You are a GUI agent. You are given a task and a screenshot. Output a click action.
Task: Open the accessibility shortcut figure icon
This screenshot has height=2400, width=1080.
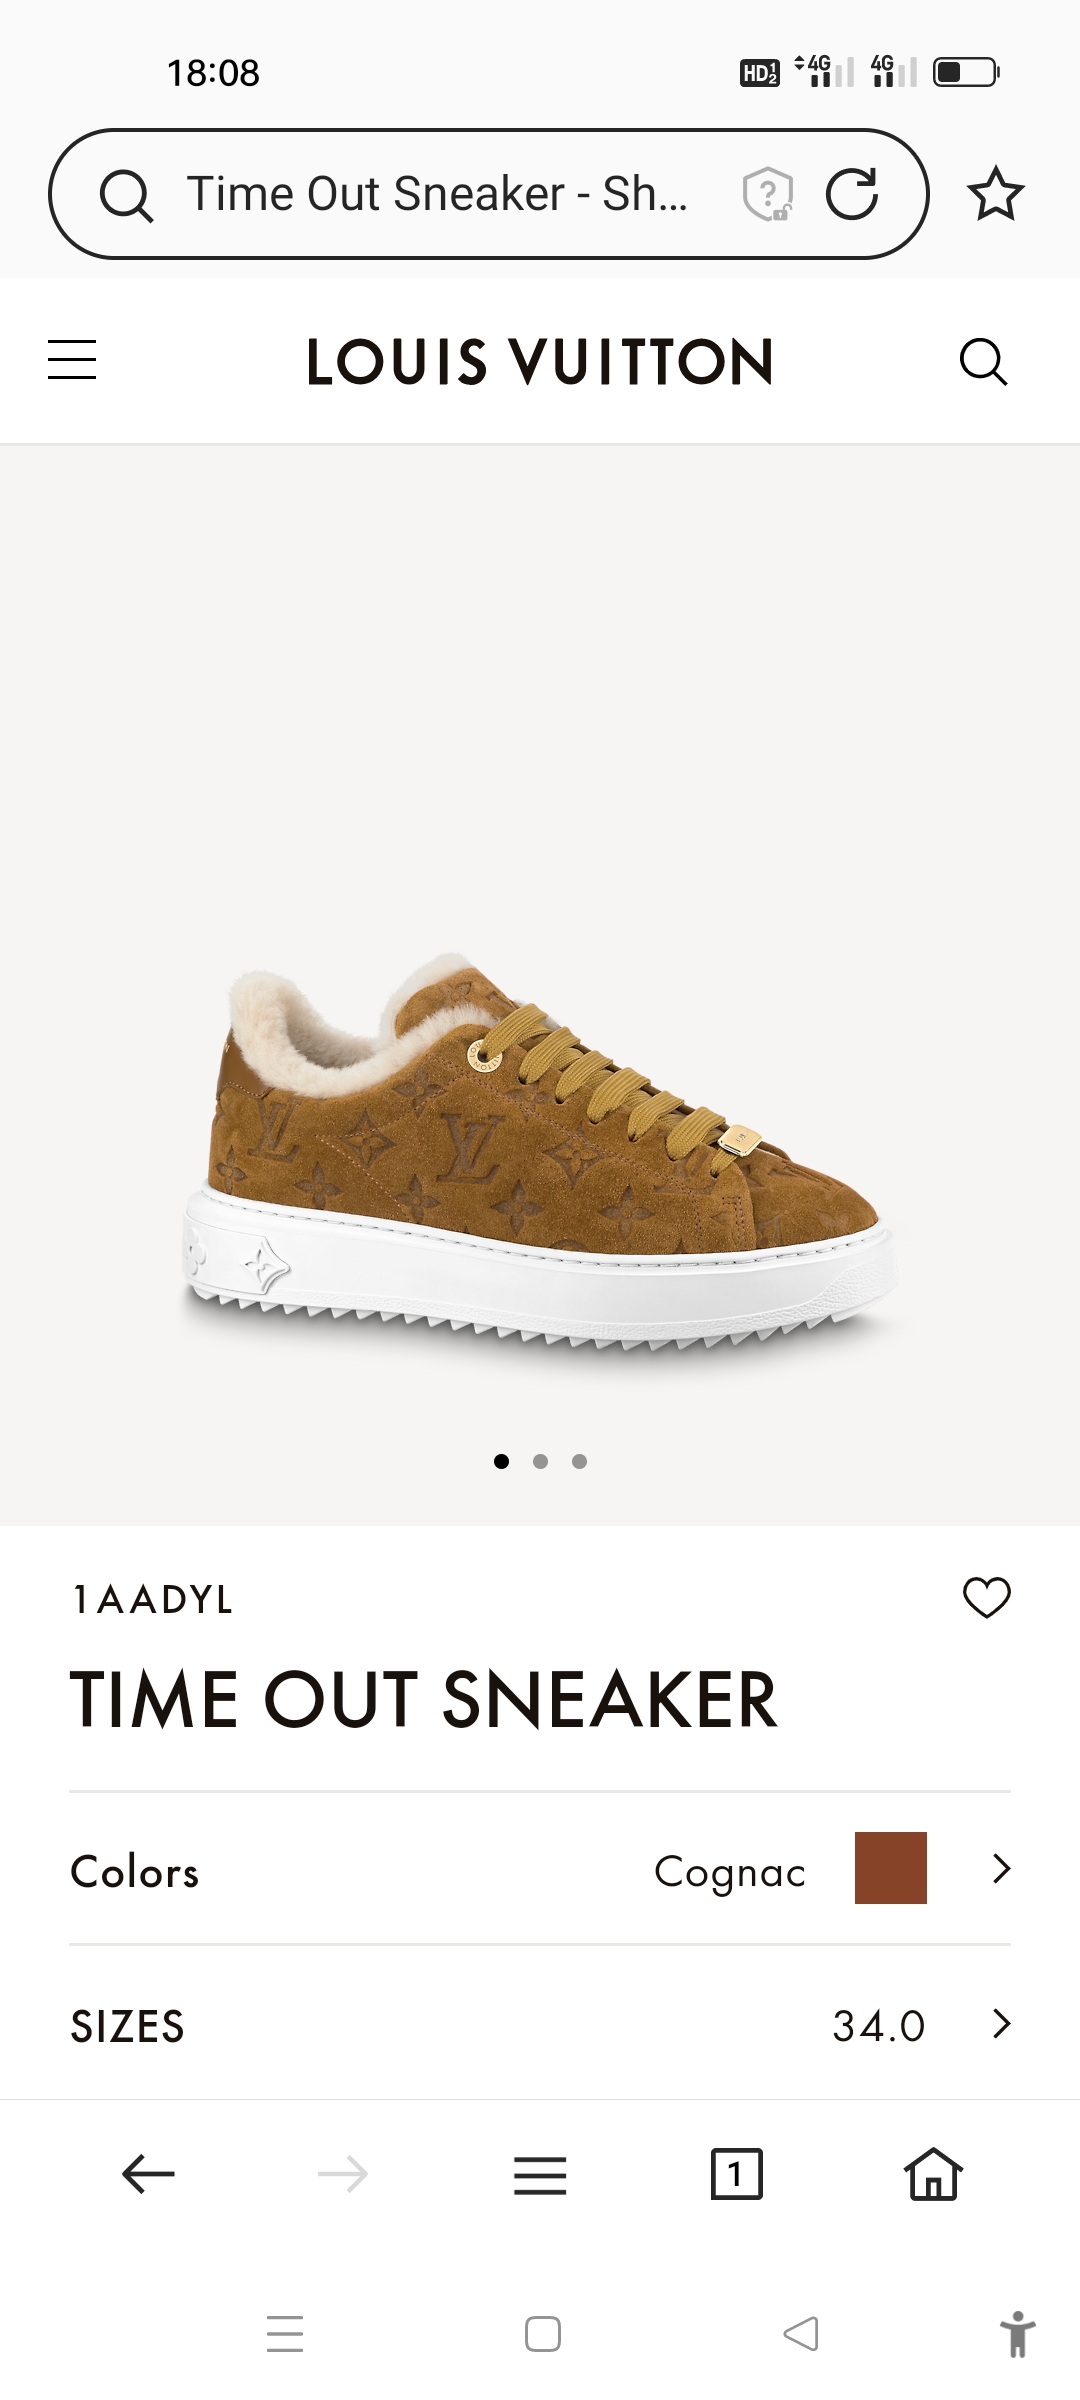click(1017, 2335)
